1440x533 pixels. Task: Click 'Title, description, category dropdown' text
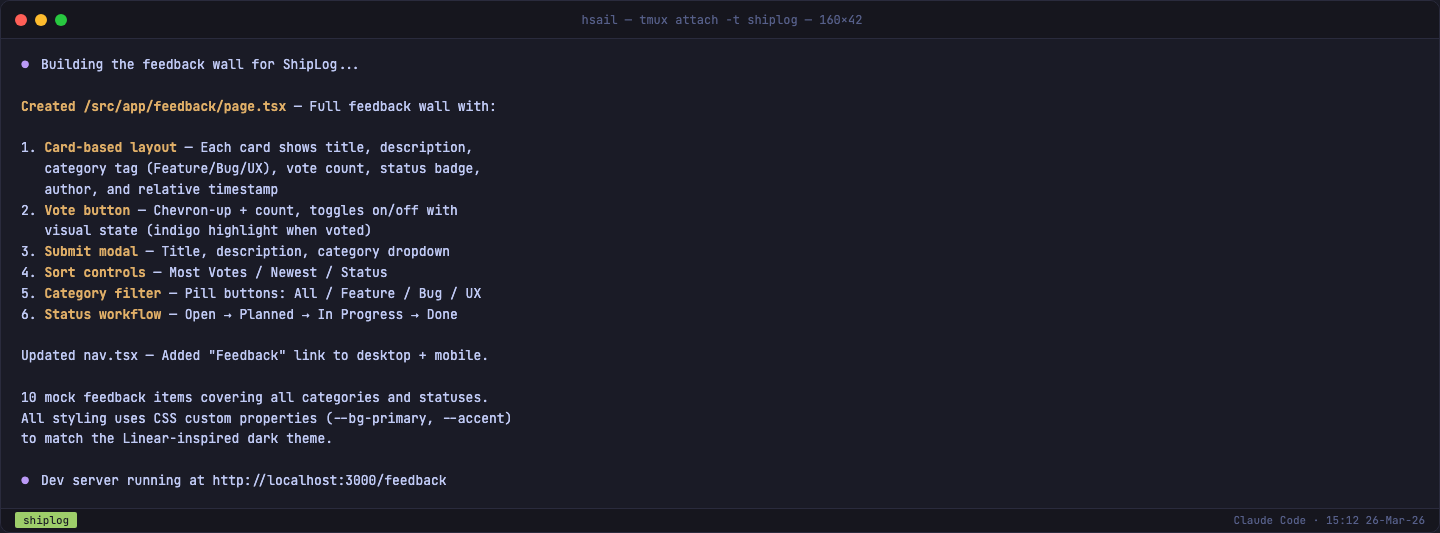pyautogui.click(x=306, y=252)
